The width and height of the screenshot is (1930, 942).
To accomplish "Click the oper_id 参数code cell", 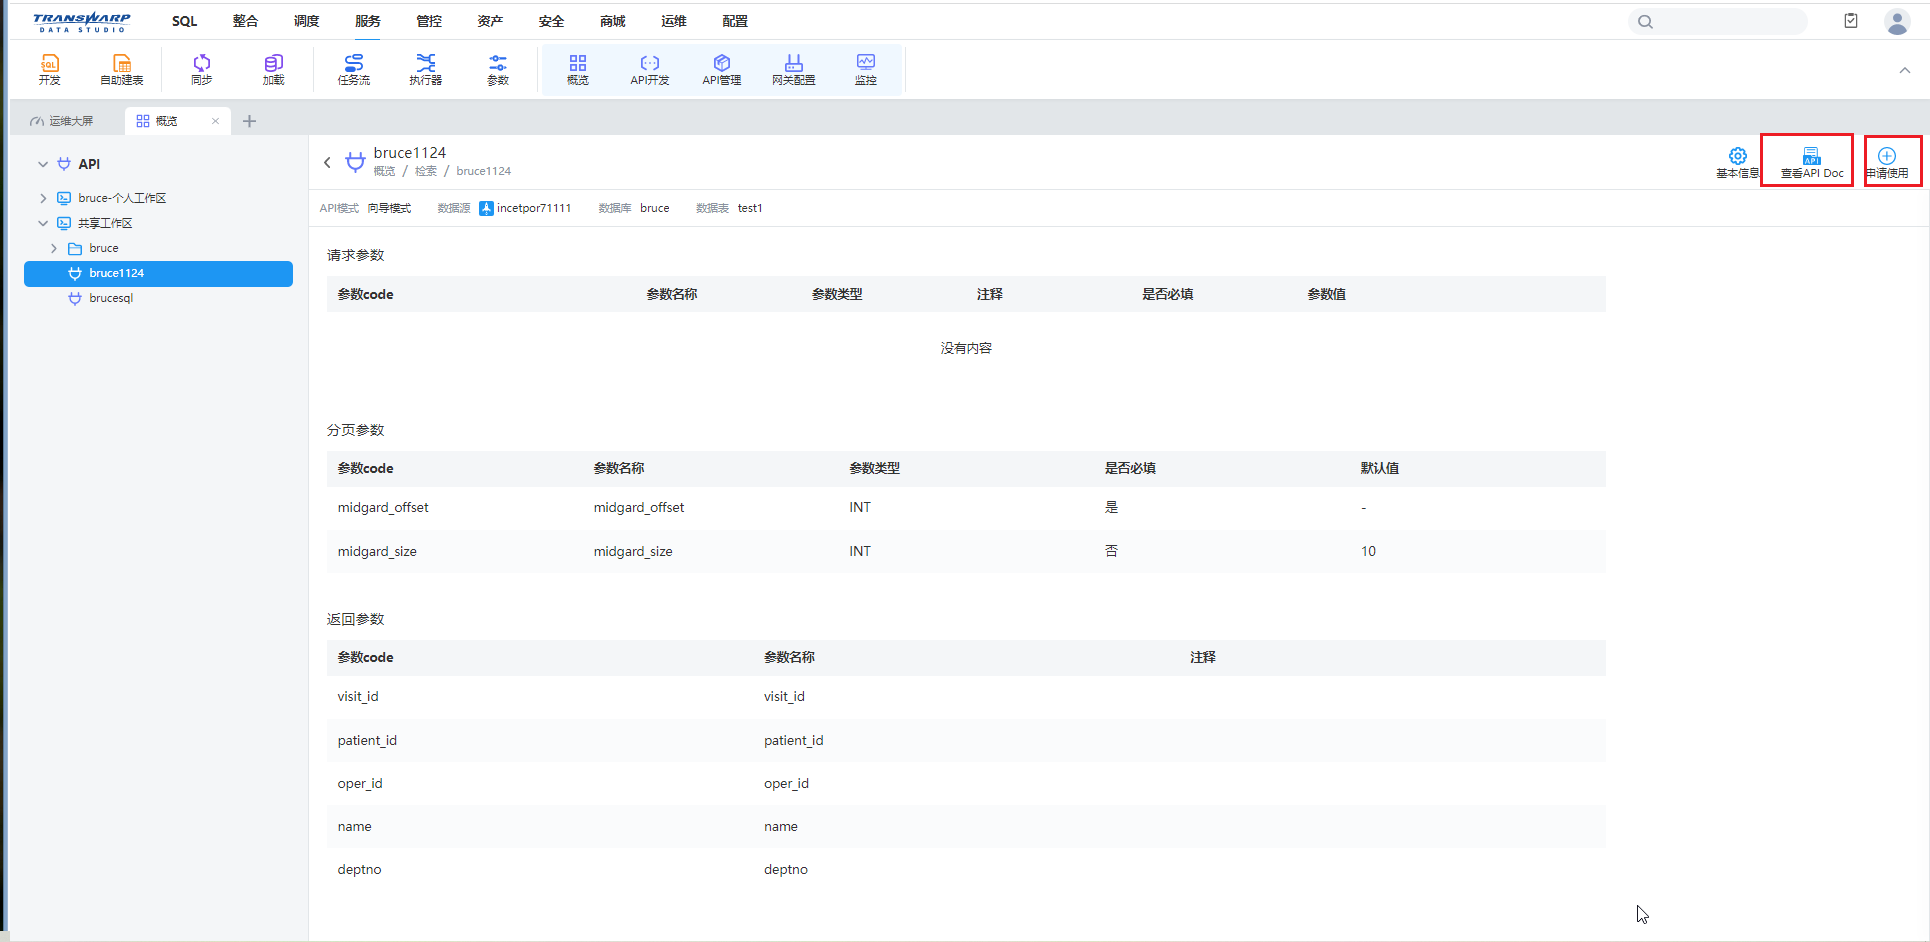I will coord(360,783).
